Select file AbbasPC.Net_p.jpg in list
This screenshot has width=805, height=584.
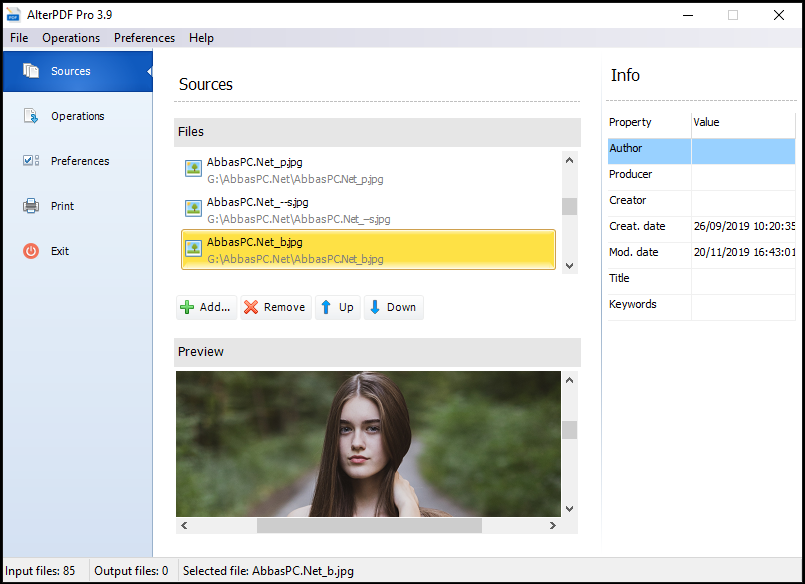(369, 170)
